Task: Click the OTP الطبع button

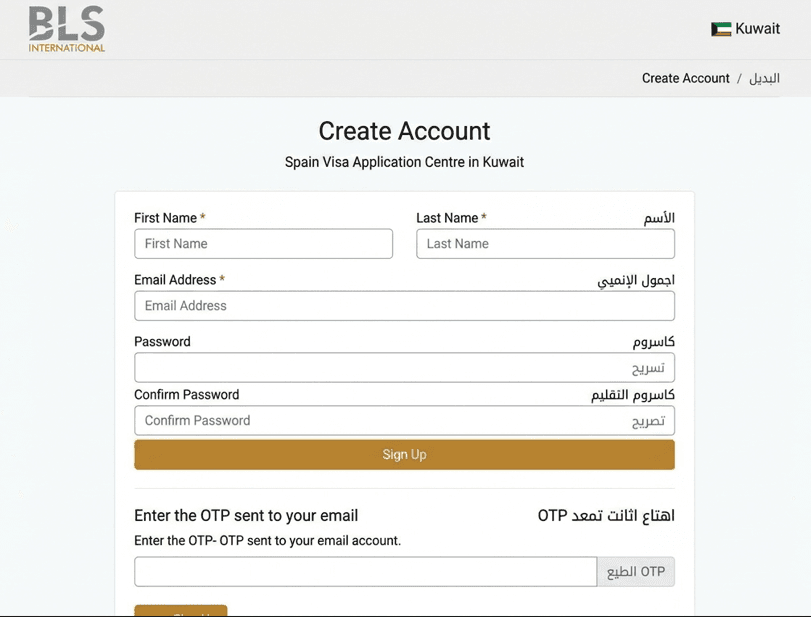Action: tap(636, 571)
